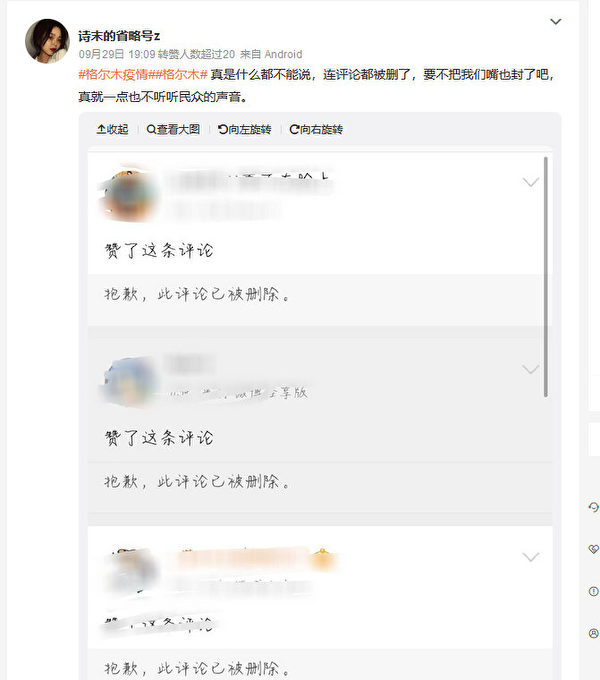Screen dimensions: 600x680
Task: Expand chevron on second liked-comment card
Action: point(531,369)
